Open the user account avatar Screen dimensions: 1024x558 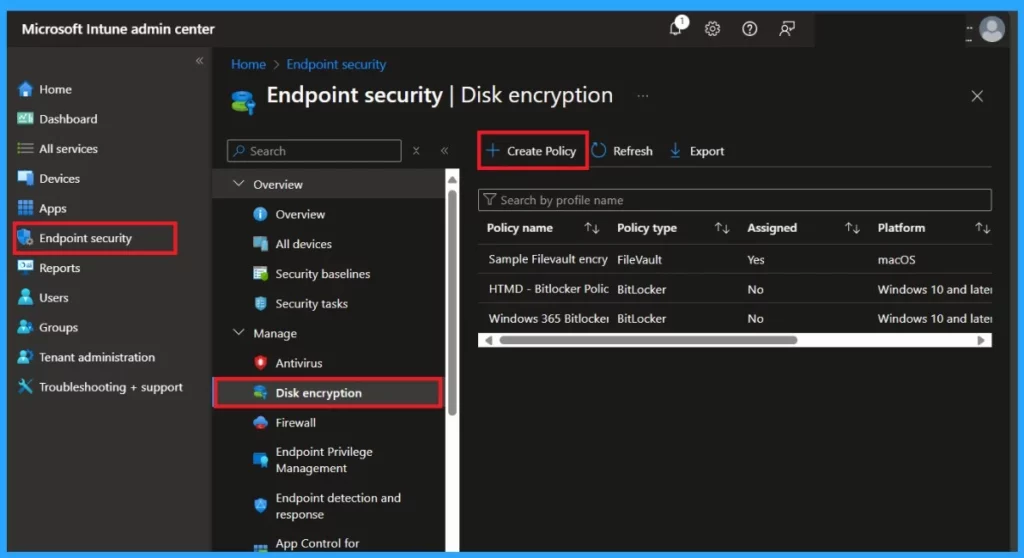point(991,29)
